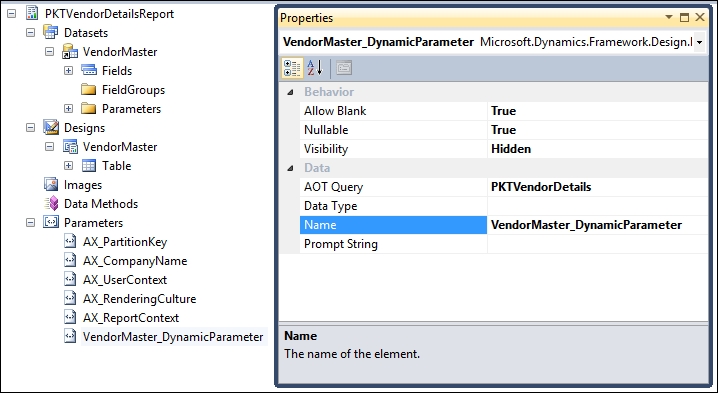718x393 pixels.
Task: Collapse the Behavior category in Properties
Action: [x=290, y=92]
